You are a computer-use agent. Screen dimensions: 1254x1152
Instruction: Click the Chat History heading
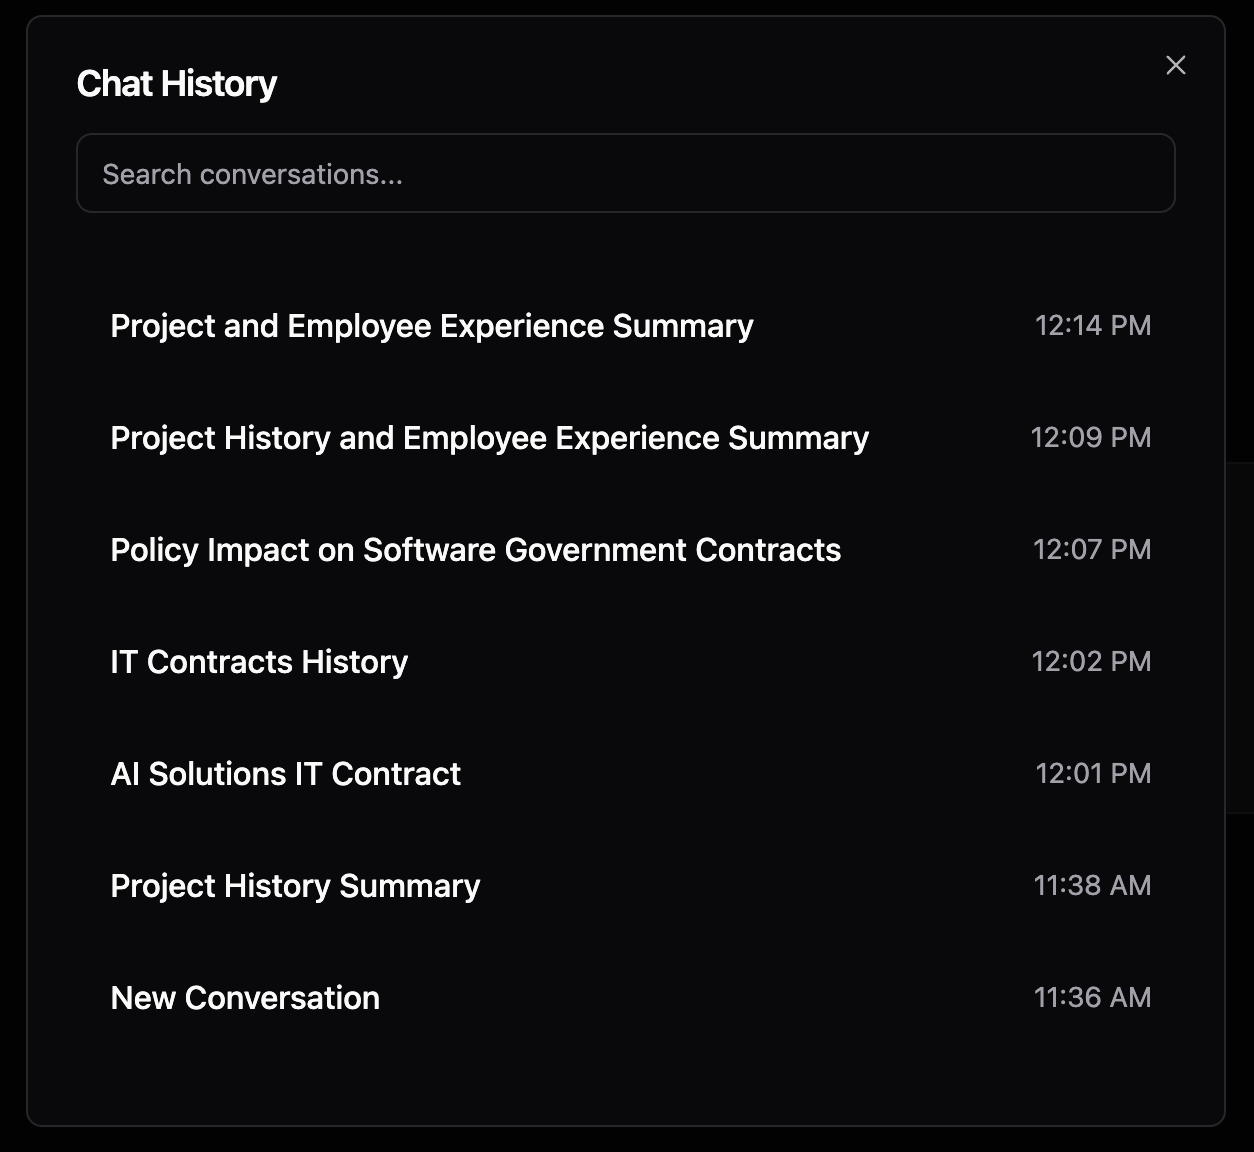(x=177, y=83)
